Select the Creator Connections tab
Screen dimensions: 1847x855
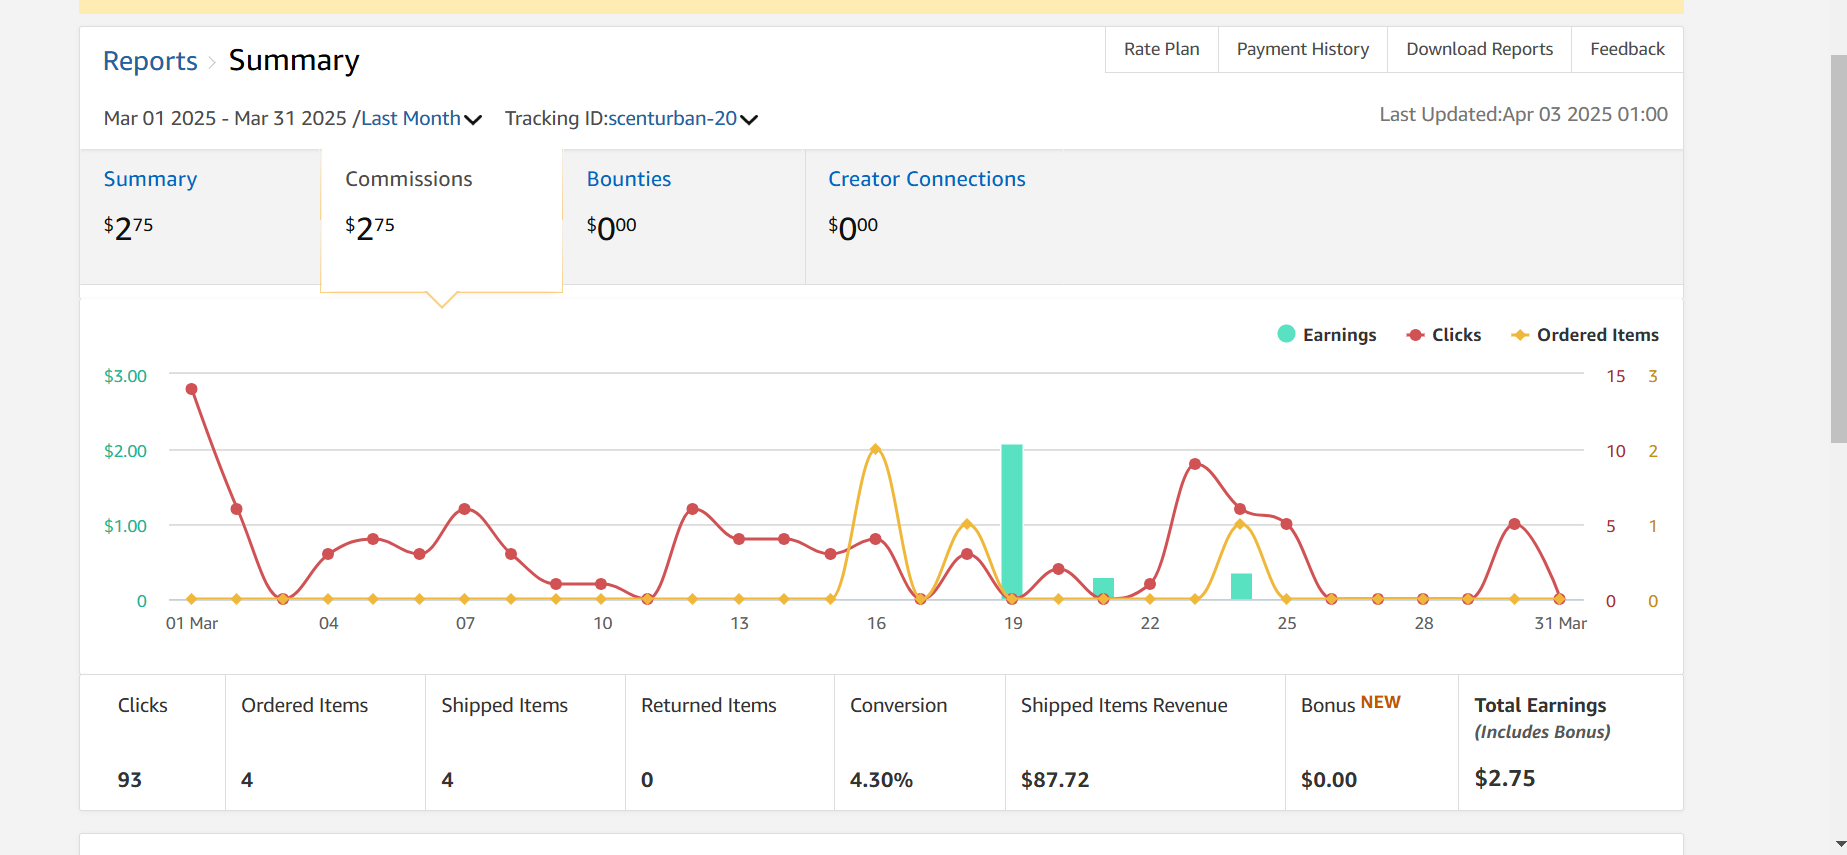click(x=927, y=179)
